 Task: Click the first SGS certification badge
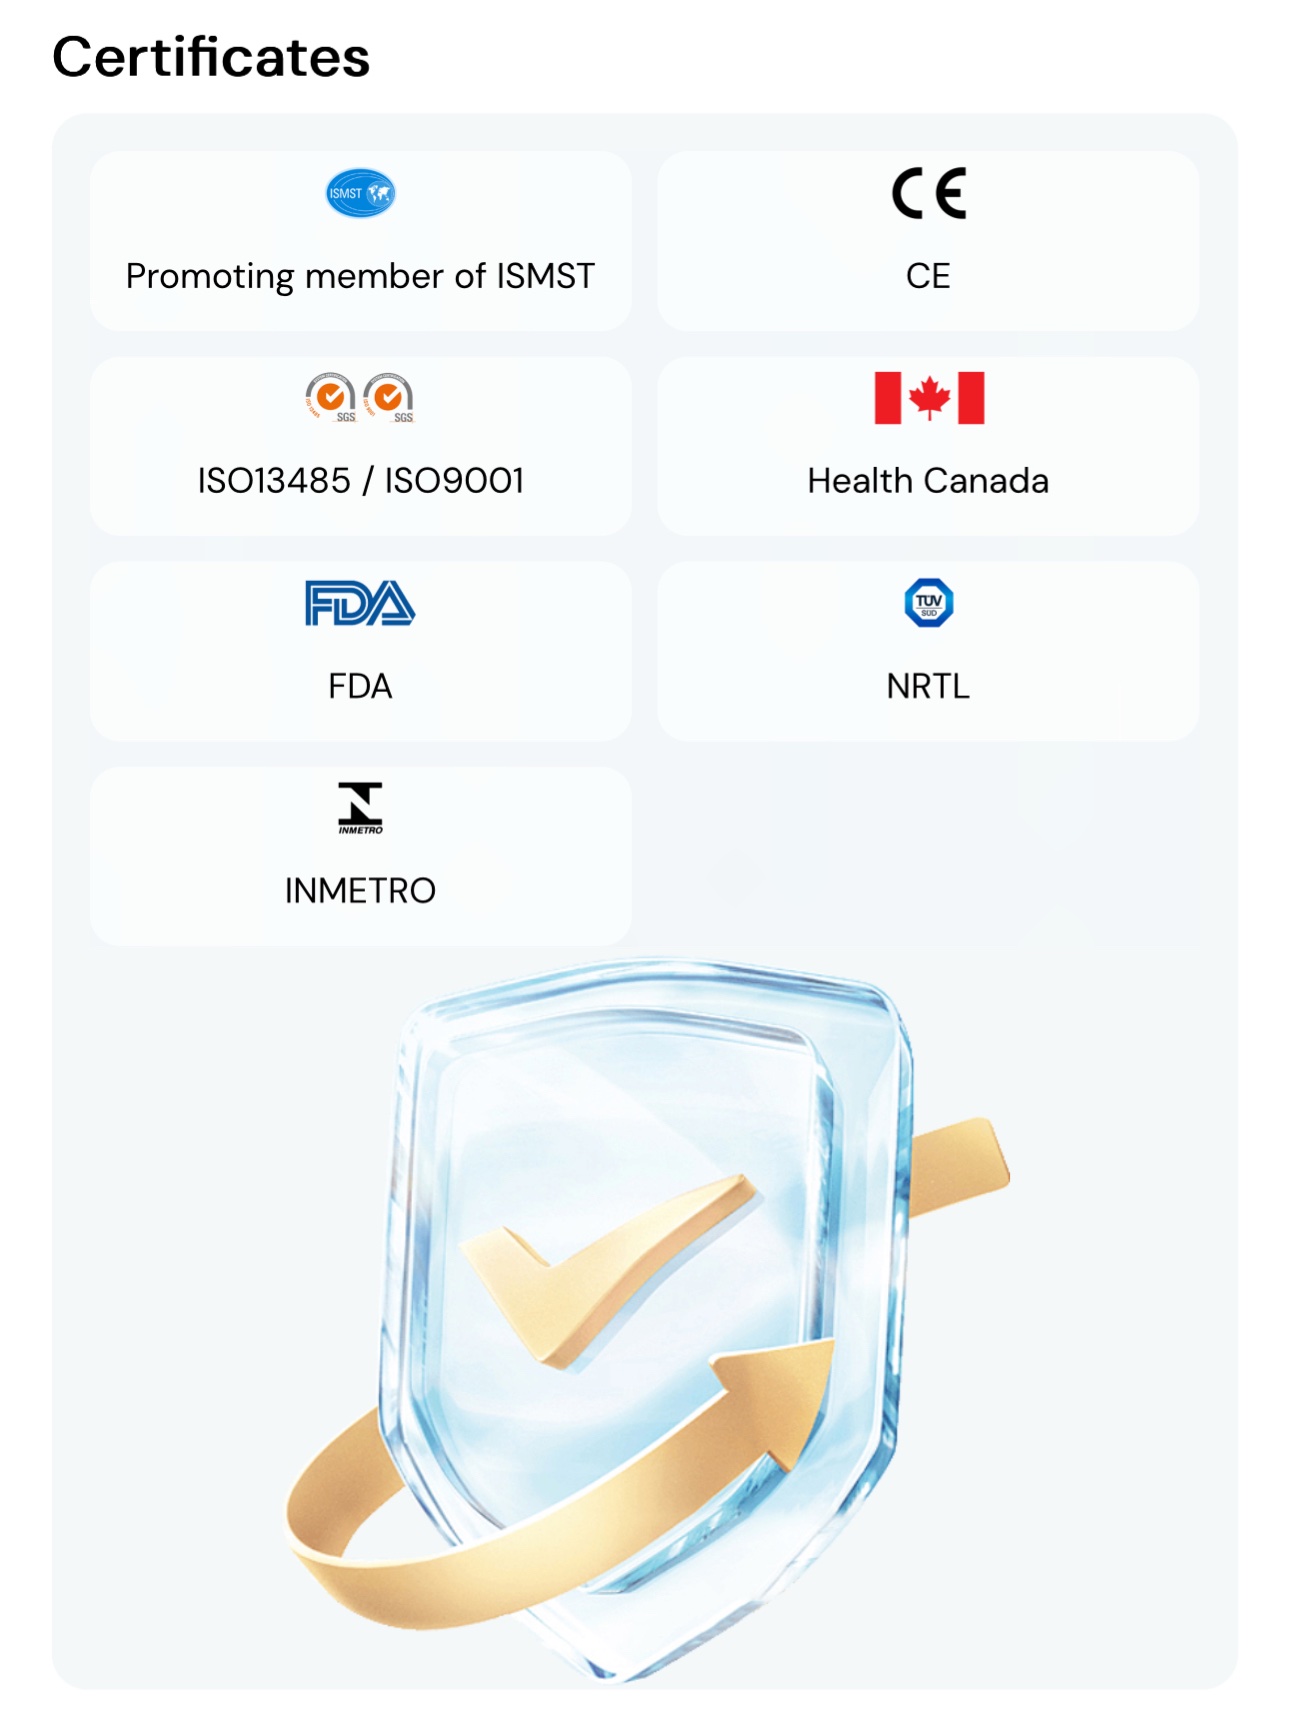[331, 398]
